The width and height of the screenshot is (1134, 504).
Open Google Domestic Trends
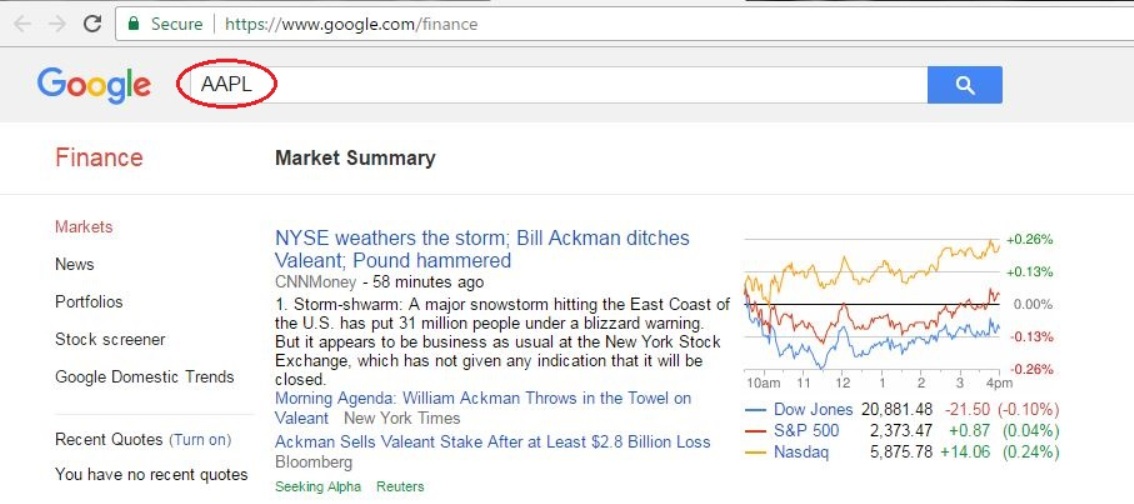145,377
